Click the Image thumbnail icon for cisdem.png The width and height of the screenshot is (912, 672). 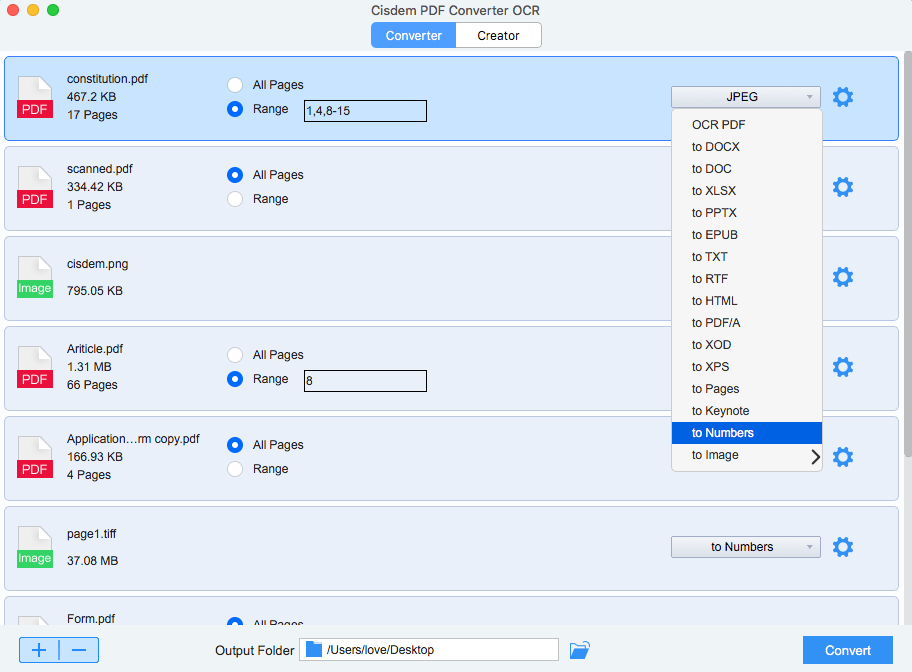[35, 277]
